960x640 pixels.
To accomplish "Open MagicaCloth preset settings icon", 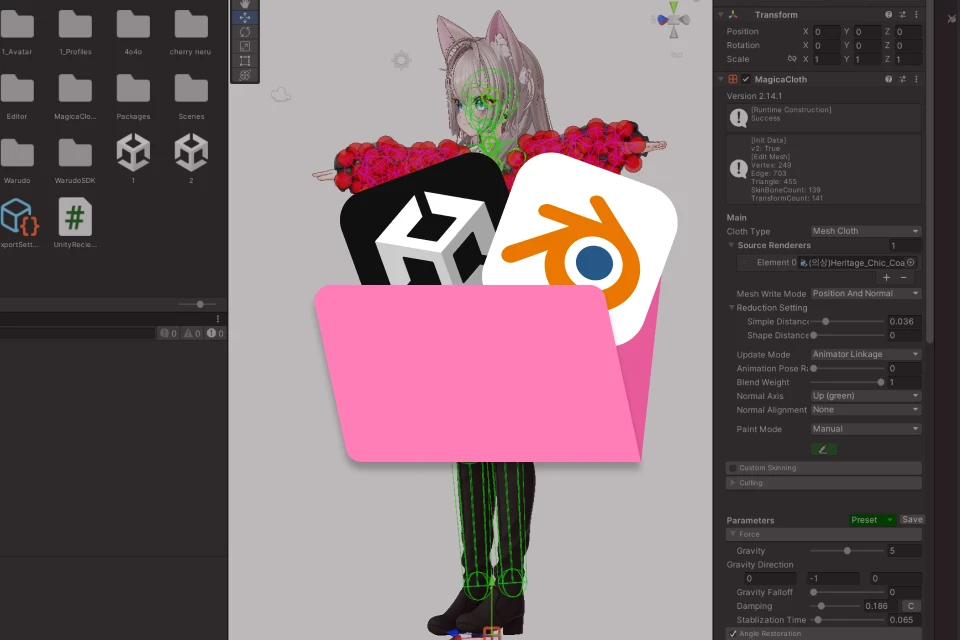I will coord(902,79).
